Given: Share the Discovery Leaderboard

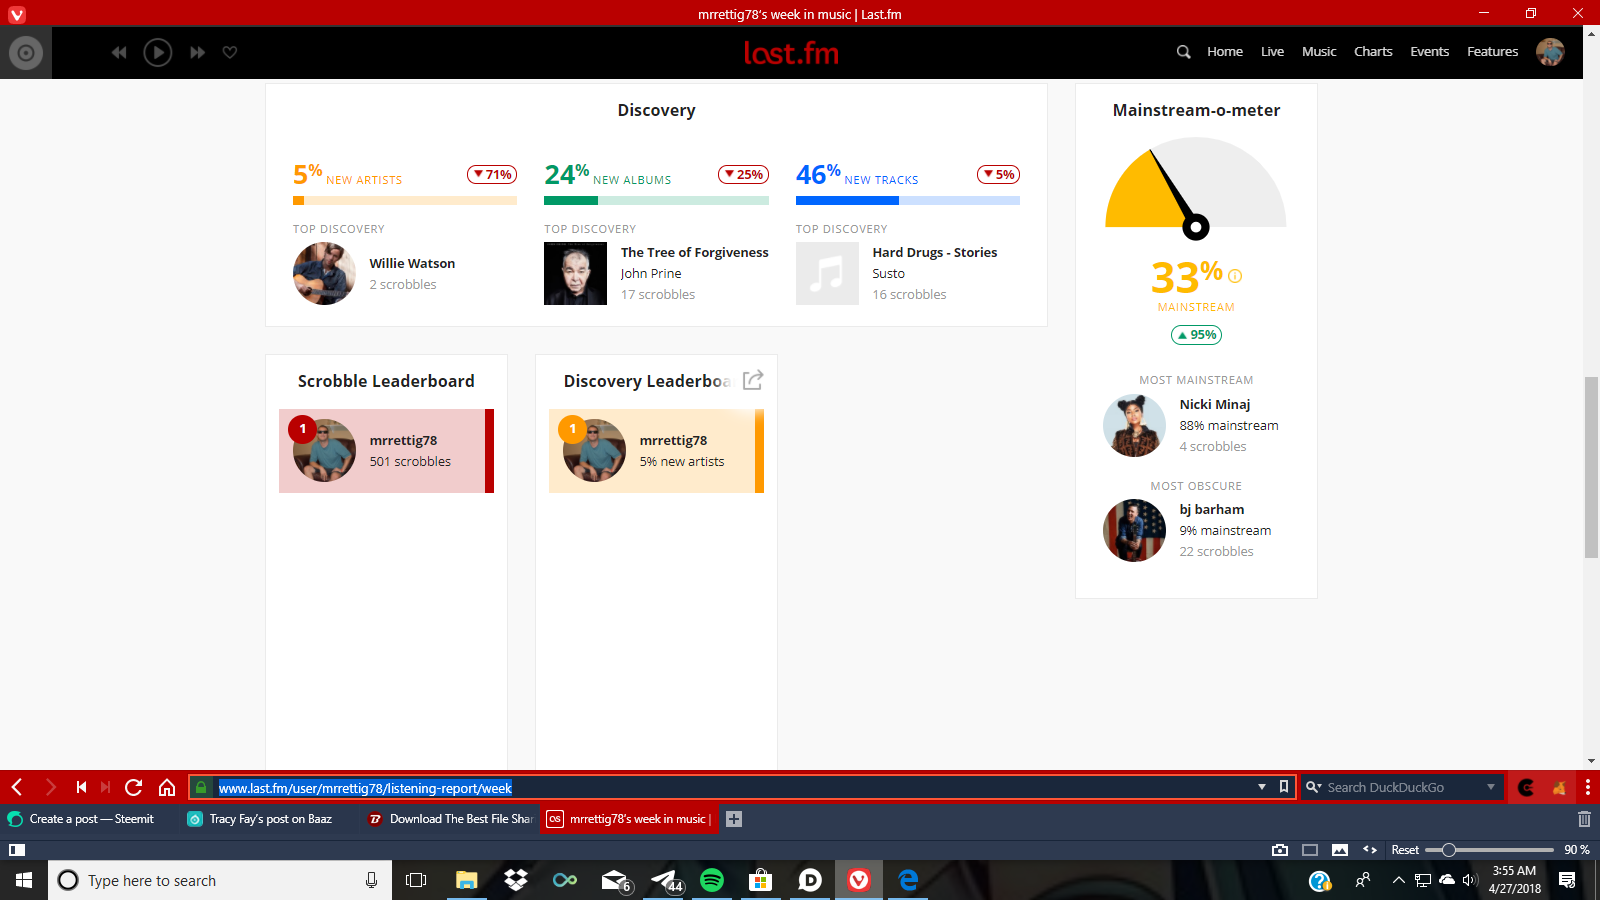Looking at the screenshot, I should tap(753, 380).
